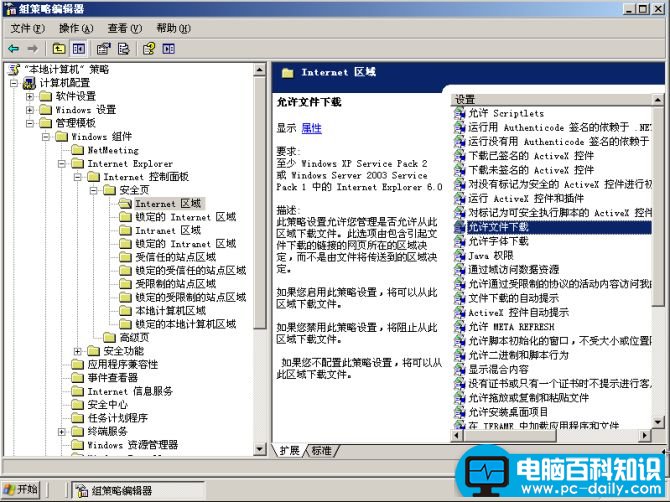Click the 设置 column header
The height and width of the screenshot is (502, 670).
[x=551, y=100]
